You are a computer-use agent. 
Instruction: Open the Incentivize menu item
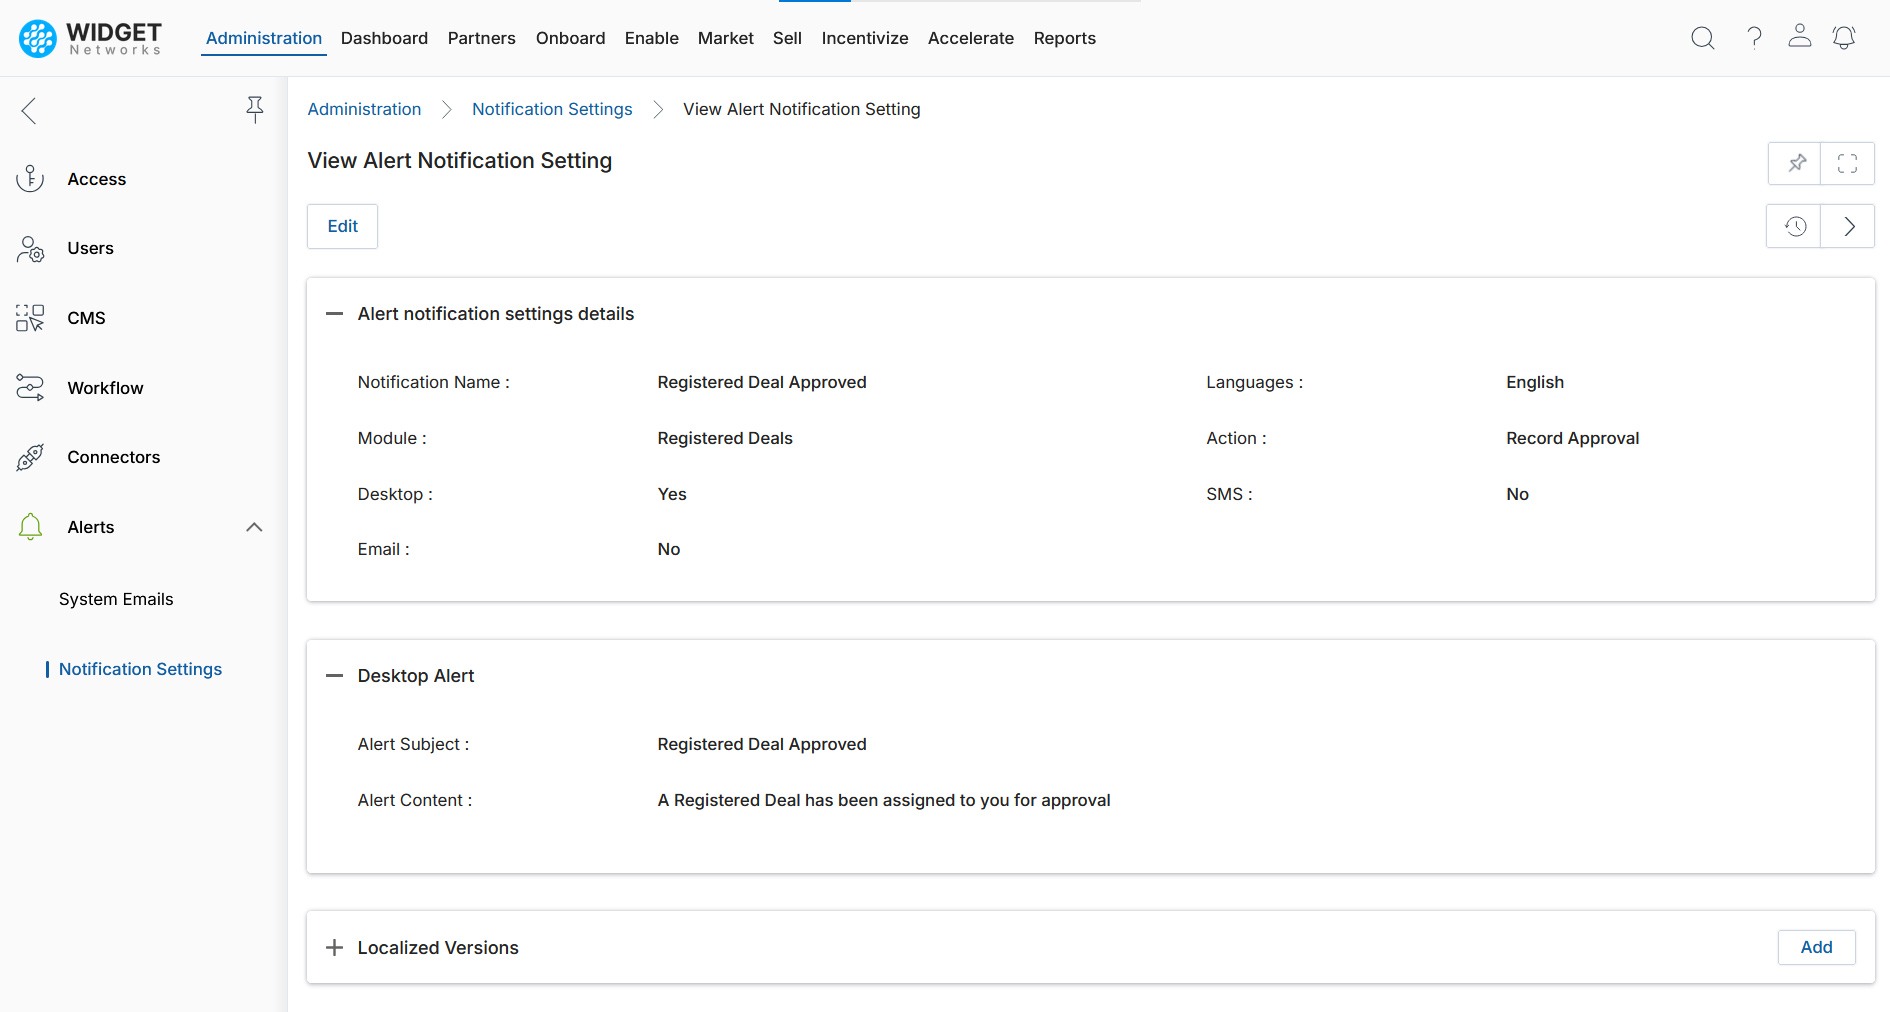(865, 38)
